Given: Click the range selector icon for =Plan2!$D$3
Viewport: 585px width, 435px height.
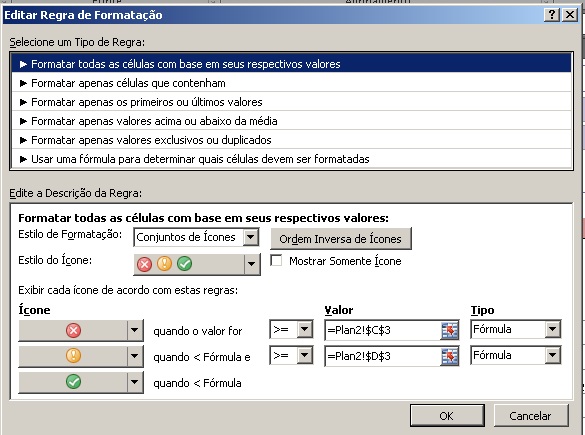Looking at the screenshot, I should point(449,357).
